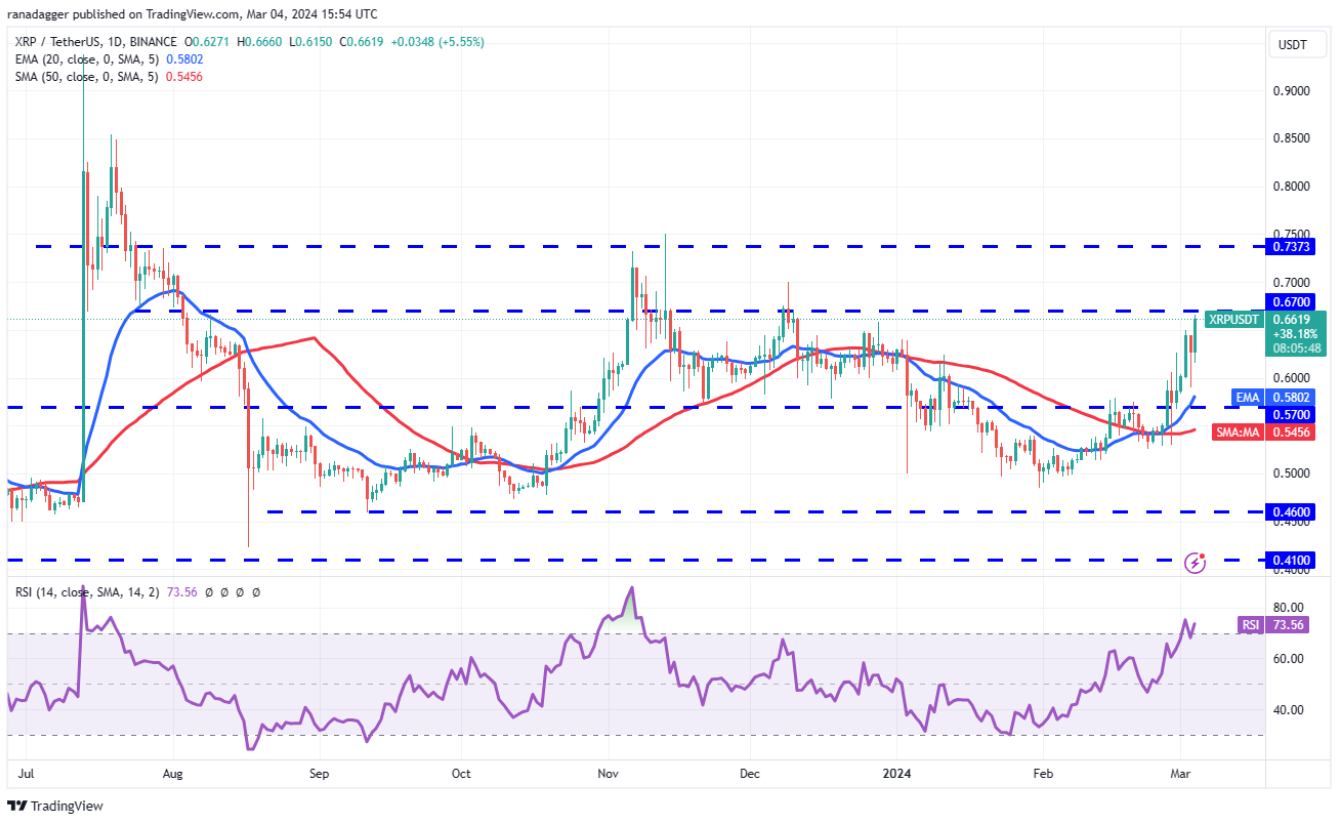Click the purple lightning bolt icon
The height and width of the screenshot is (822, 1338).
(1194, 563)
